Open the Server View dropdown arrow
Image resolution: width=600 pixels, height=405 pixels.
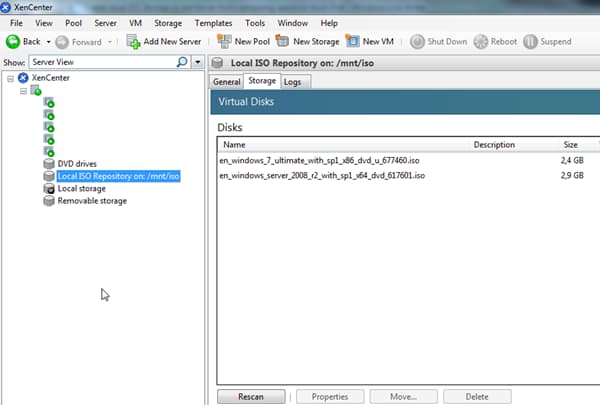197,62
